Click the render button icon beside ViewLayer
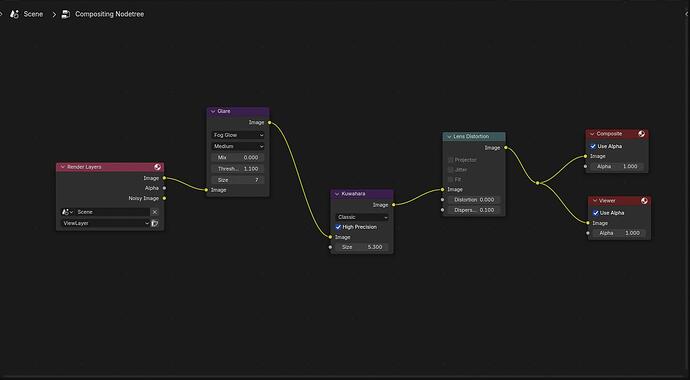690x380 pixels. (x=154, y=223)
